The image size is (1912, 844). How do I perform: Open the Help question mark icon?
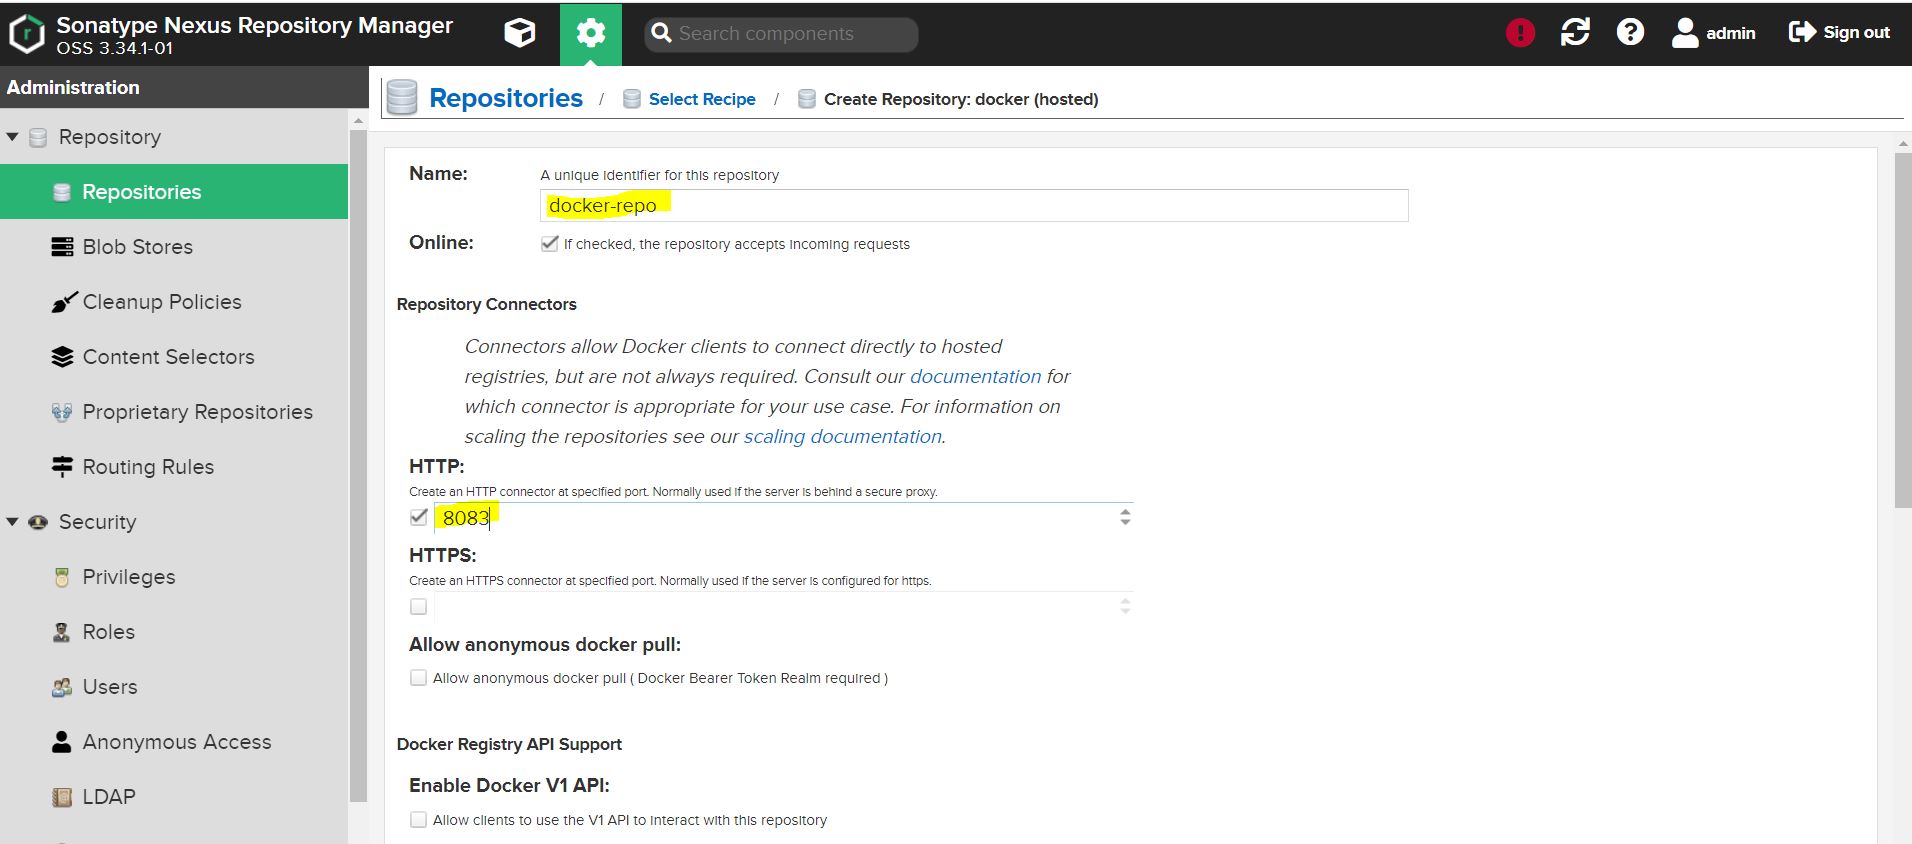point(1630,32)
